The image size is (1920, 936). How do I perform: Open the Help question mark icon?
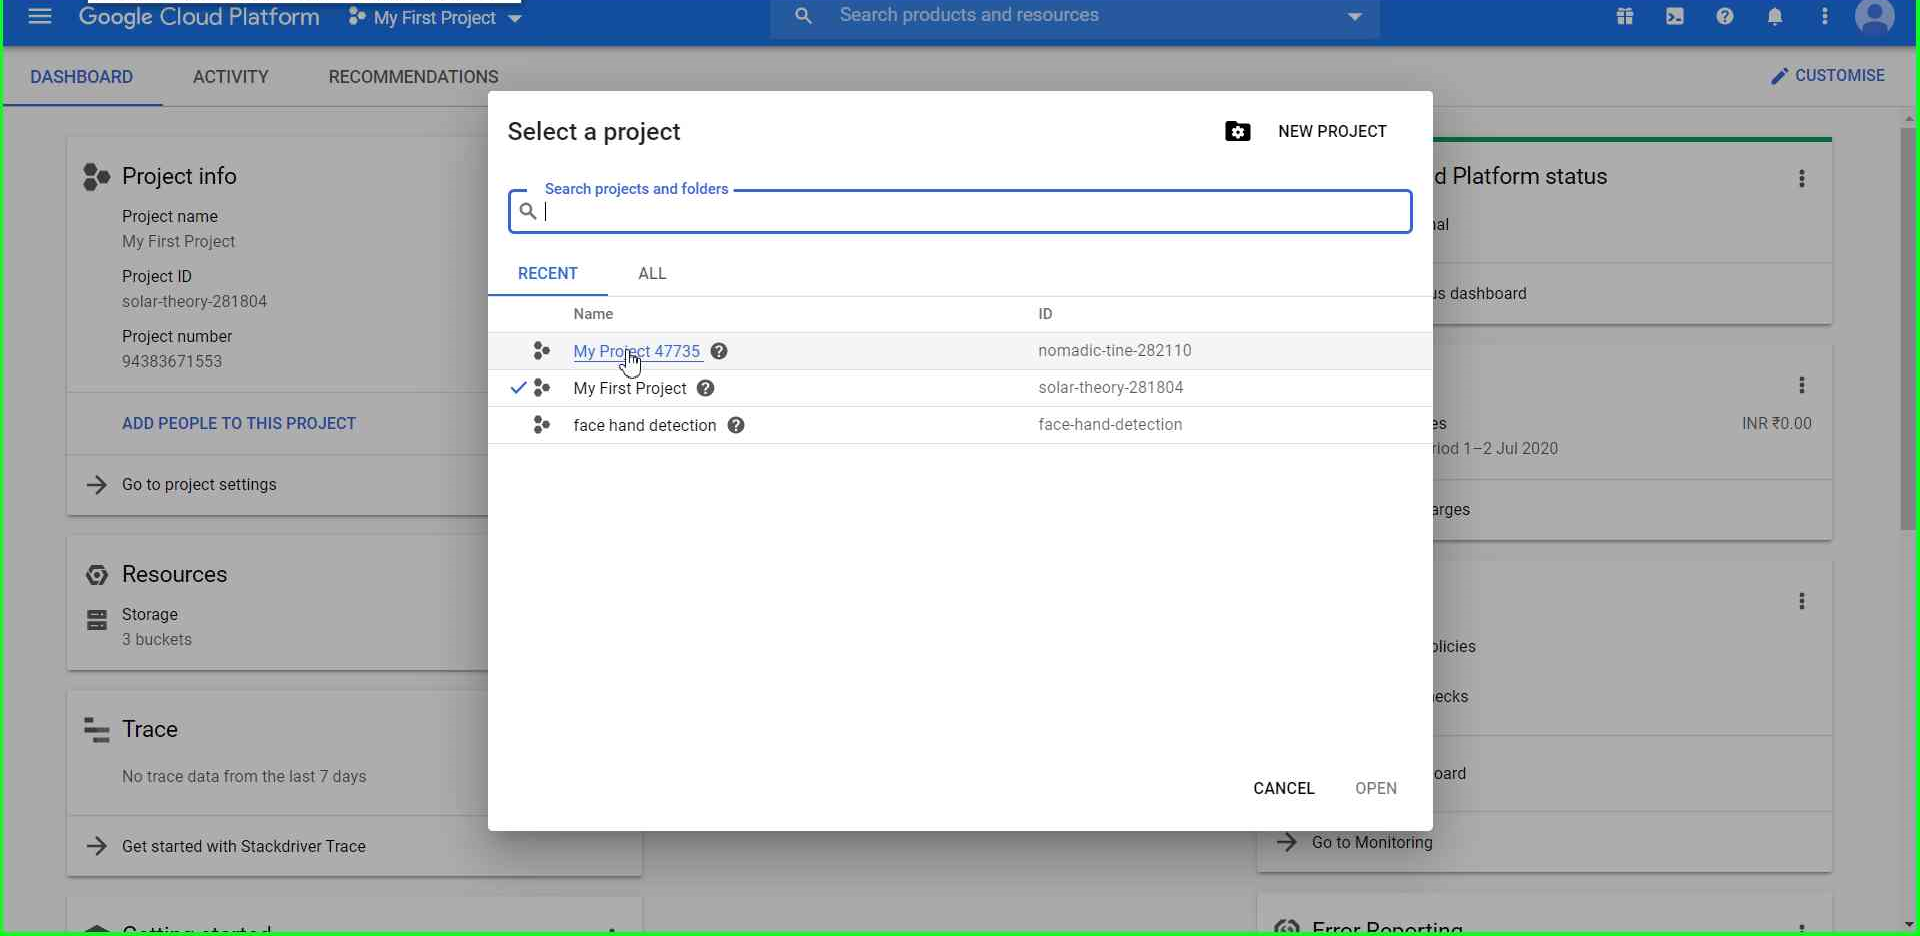tap(1725, 16)
